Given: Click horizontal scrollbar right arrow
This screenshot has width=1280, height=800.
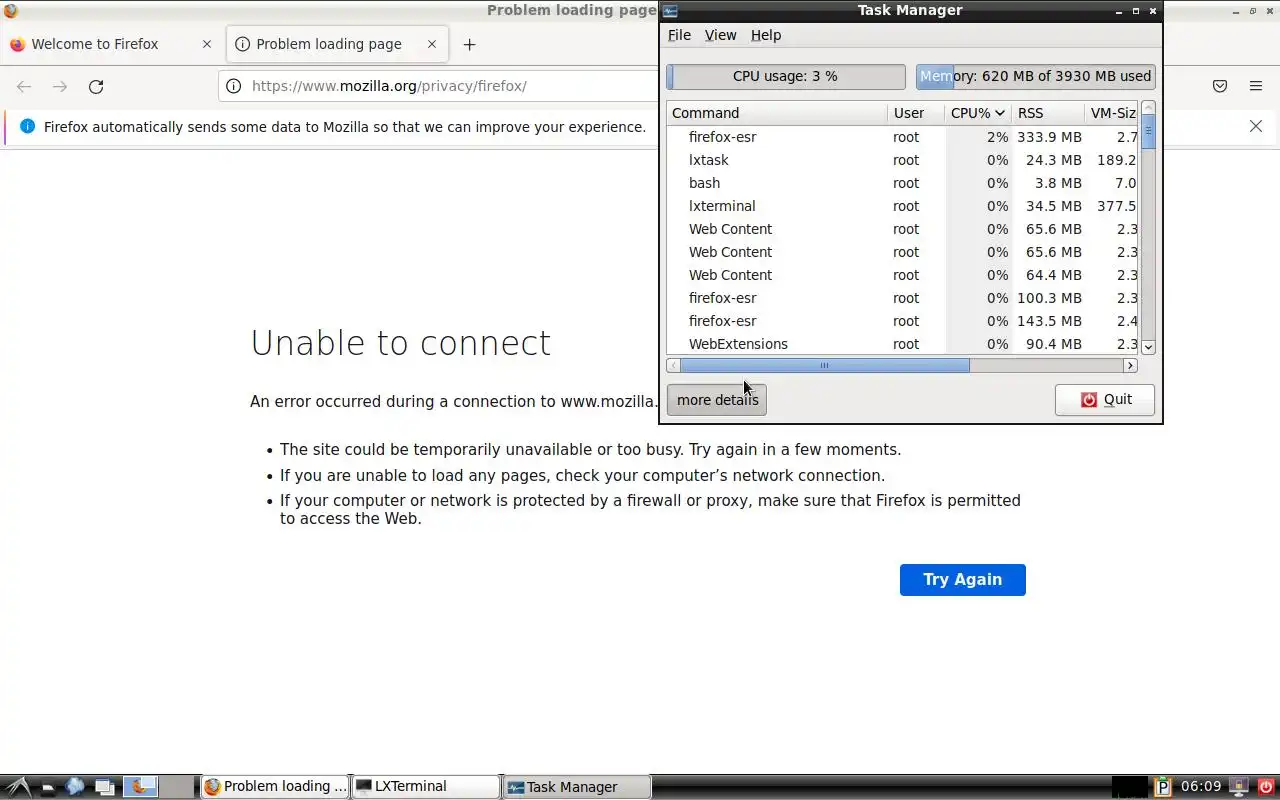Looking at the screenshot, I should point(1131,366).
